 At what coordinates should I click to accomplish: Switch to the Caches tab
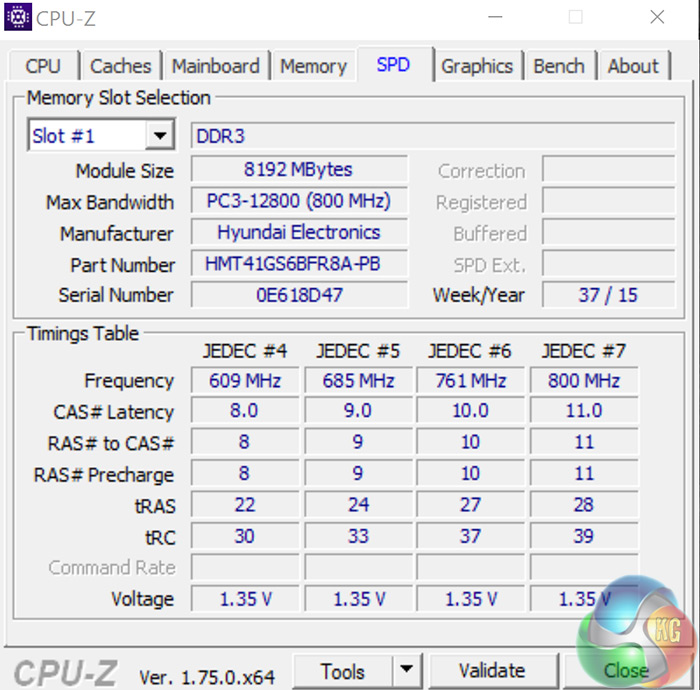tap(121, 66)
